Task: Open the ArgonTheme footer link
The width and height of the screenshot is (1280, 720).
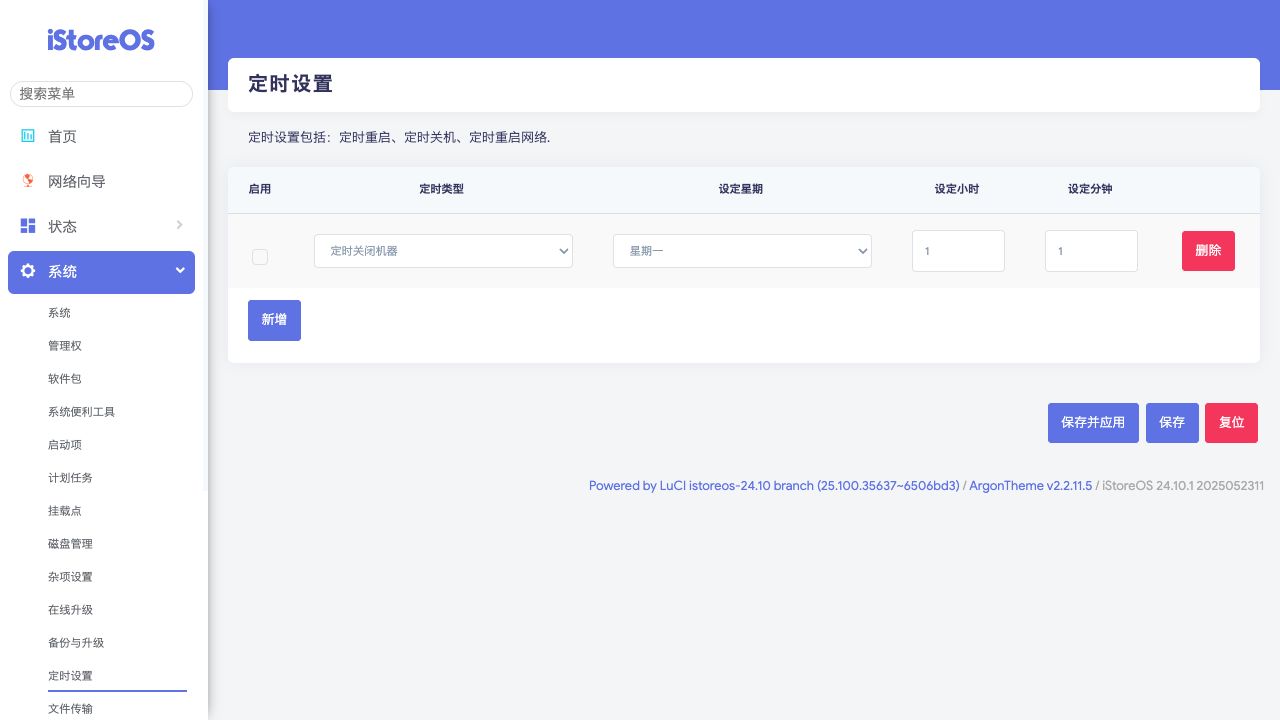Action: pos(1031,486)
